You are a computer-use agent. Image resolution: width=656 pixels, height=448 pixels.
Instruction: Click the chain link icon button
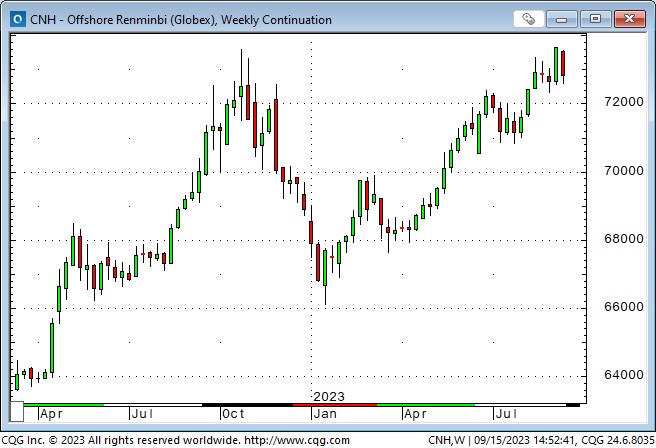pos(528,19)
